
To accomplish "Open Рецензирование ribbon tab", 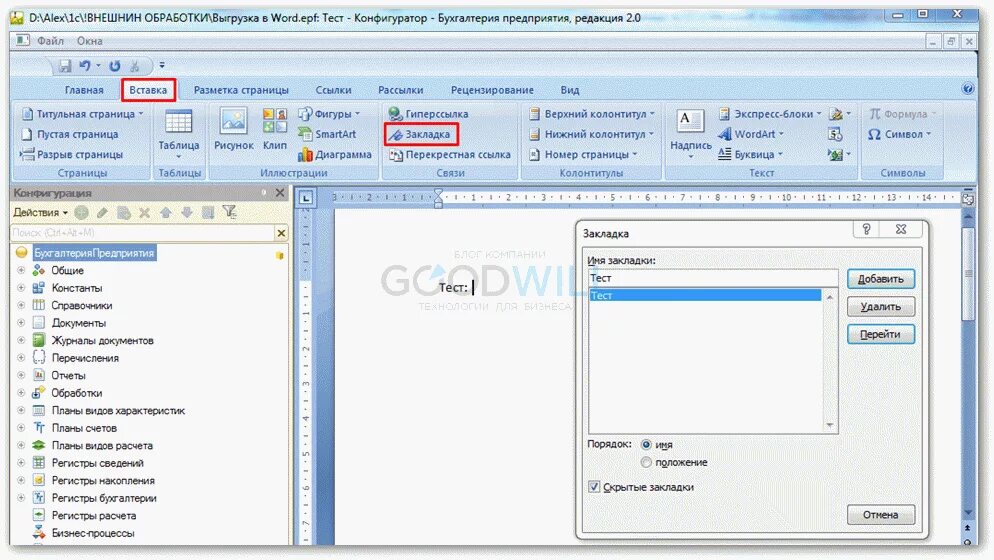I will coord(492,90).
